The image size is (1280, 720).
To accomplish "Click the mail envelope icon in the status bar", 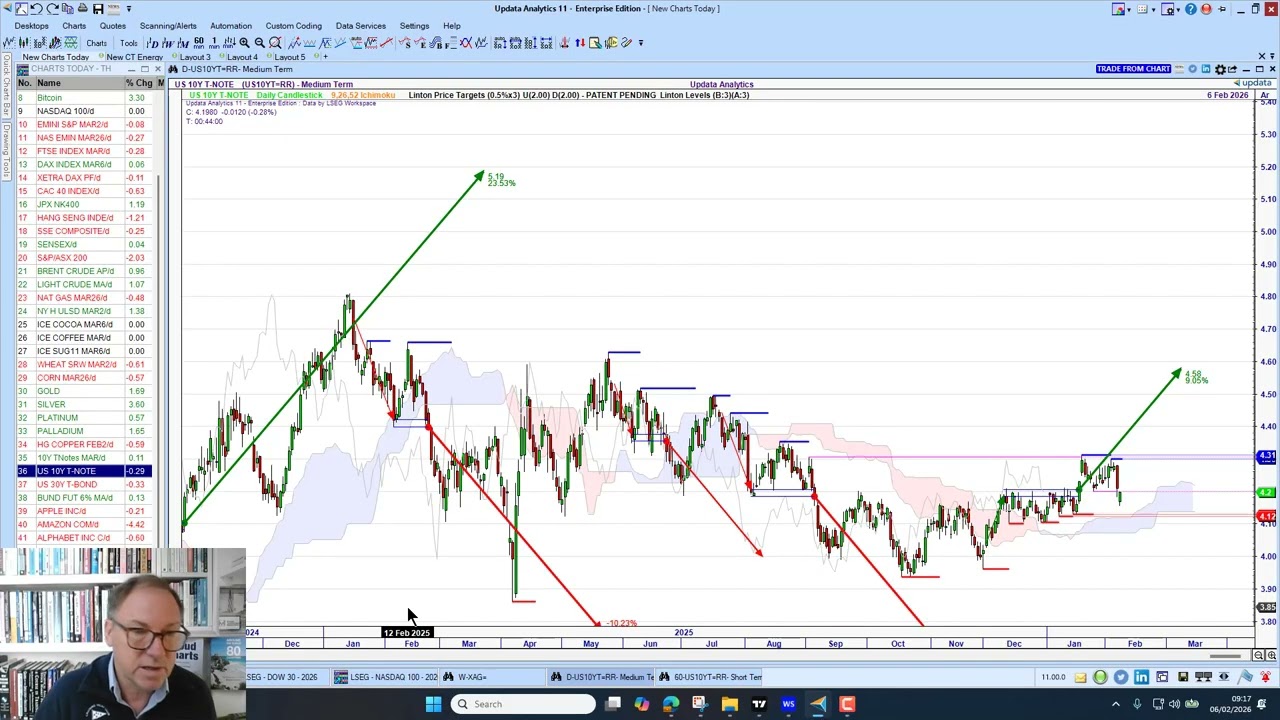I will (x=1080, y=677).
